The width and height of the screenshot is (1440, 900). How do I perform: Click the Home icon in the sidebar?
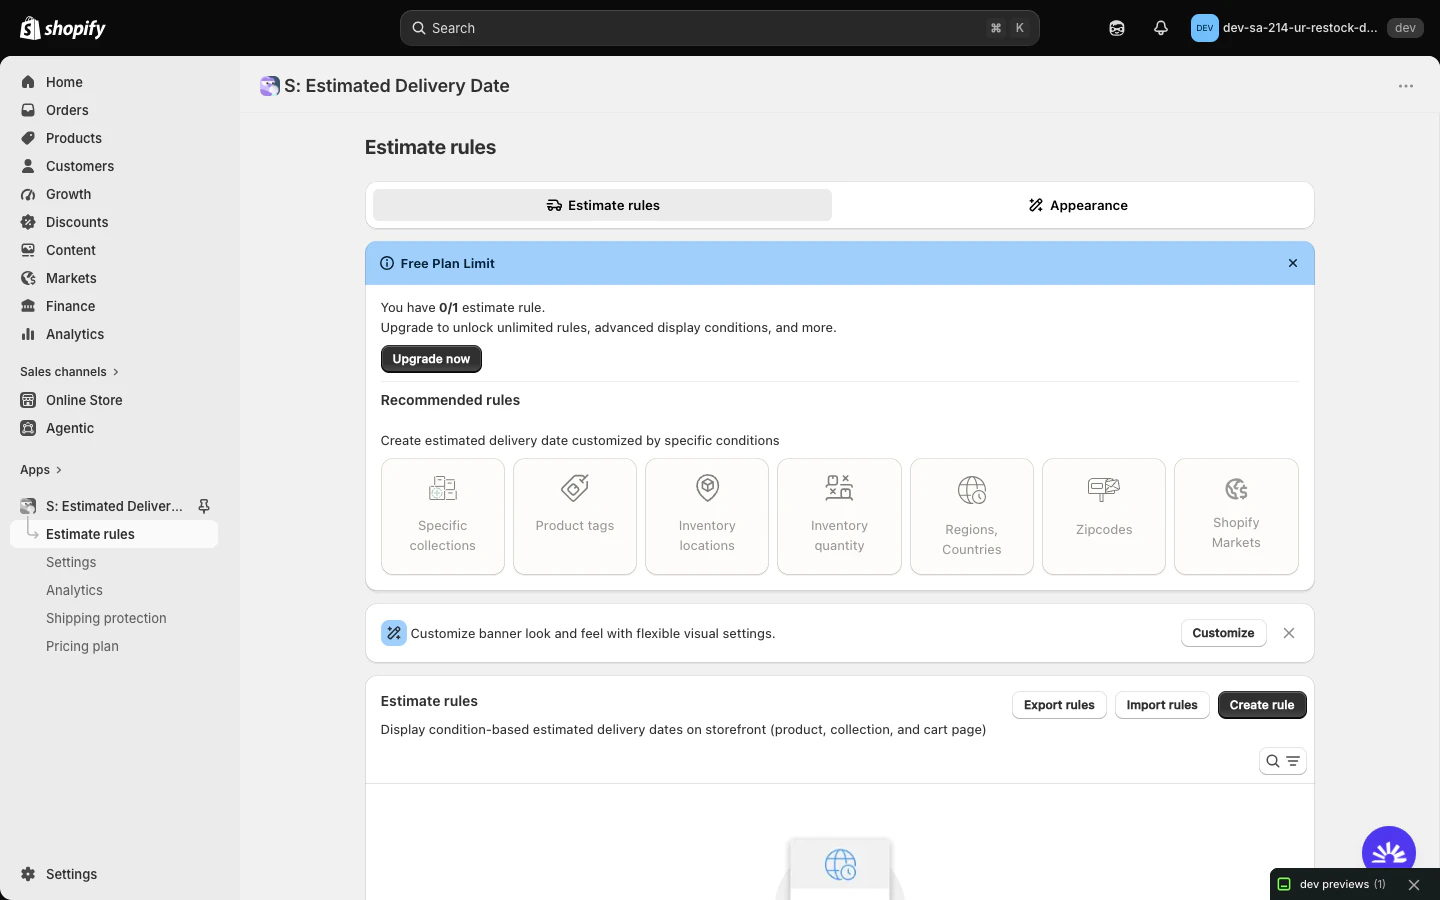[28, 82]
